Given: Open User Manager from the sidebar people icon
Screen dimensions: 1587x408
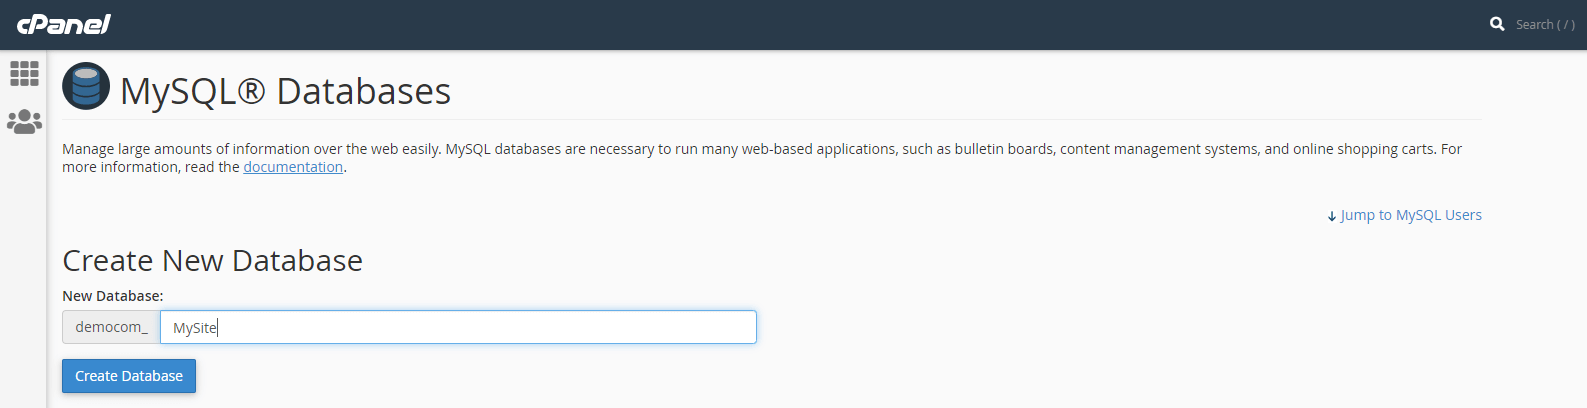Looking at the screenshot, I should pos(24,122).
